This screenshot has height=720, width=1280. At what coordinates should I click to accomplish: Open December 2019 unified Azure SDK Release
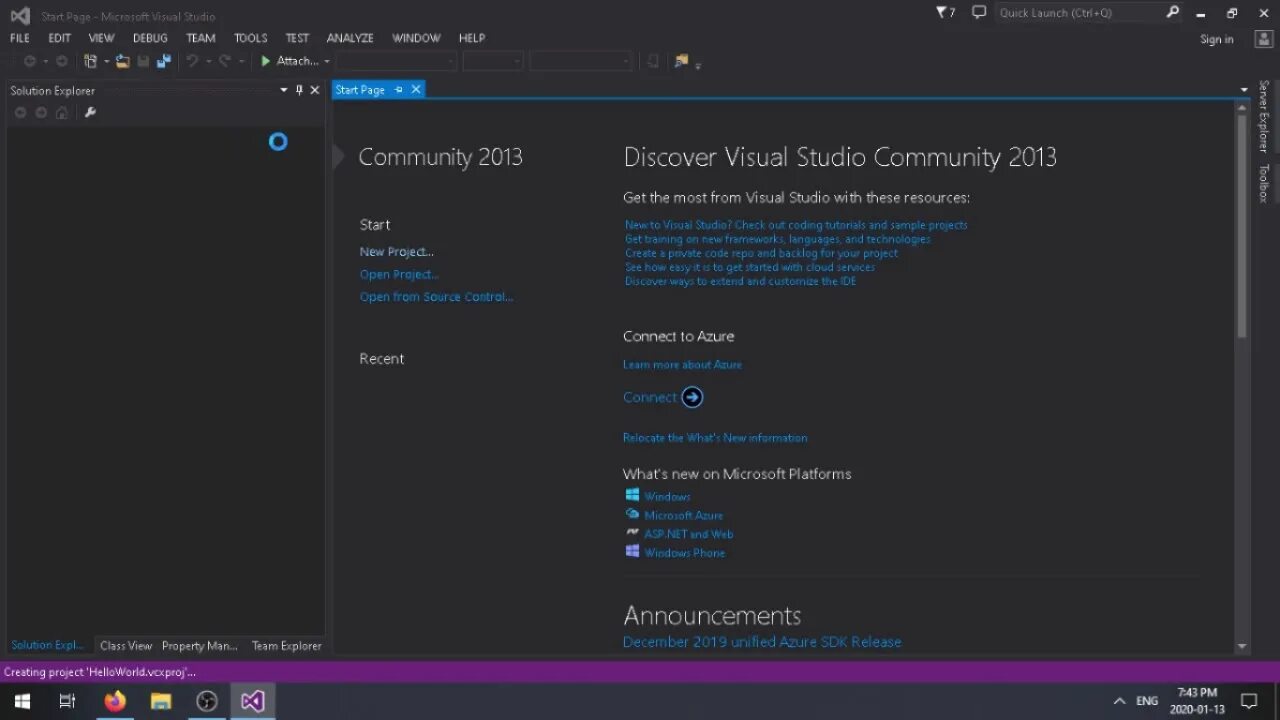pos(762,642)
